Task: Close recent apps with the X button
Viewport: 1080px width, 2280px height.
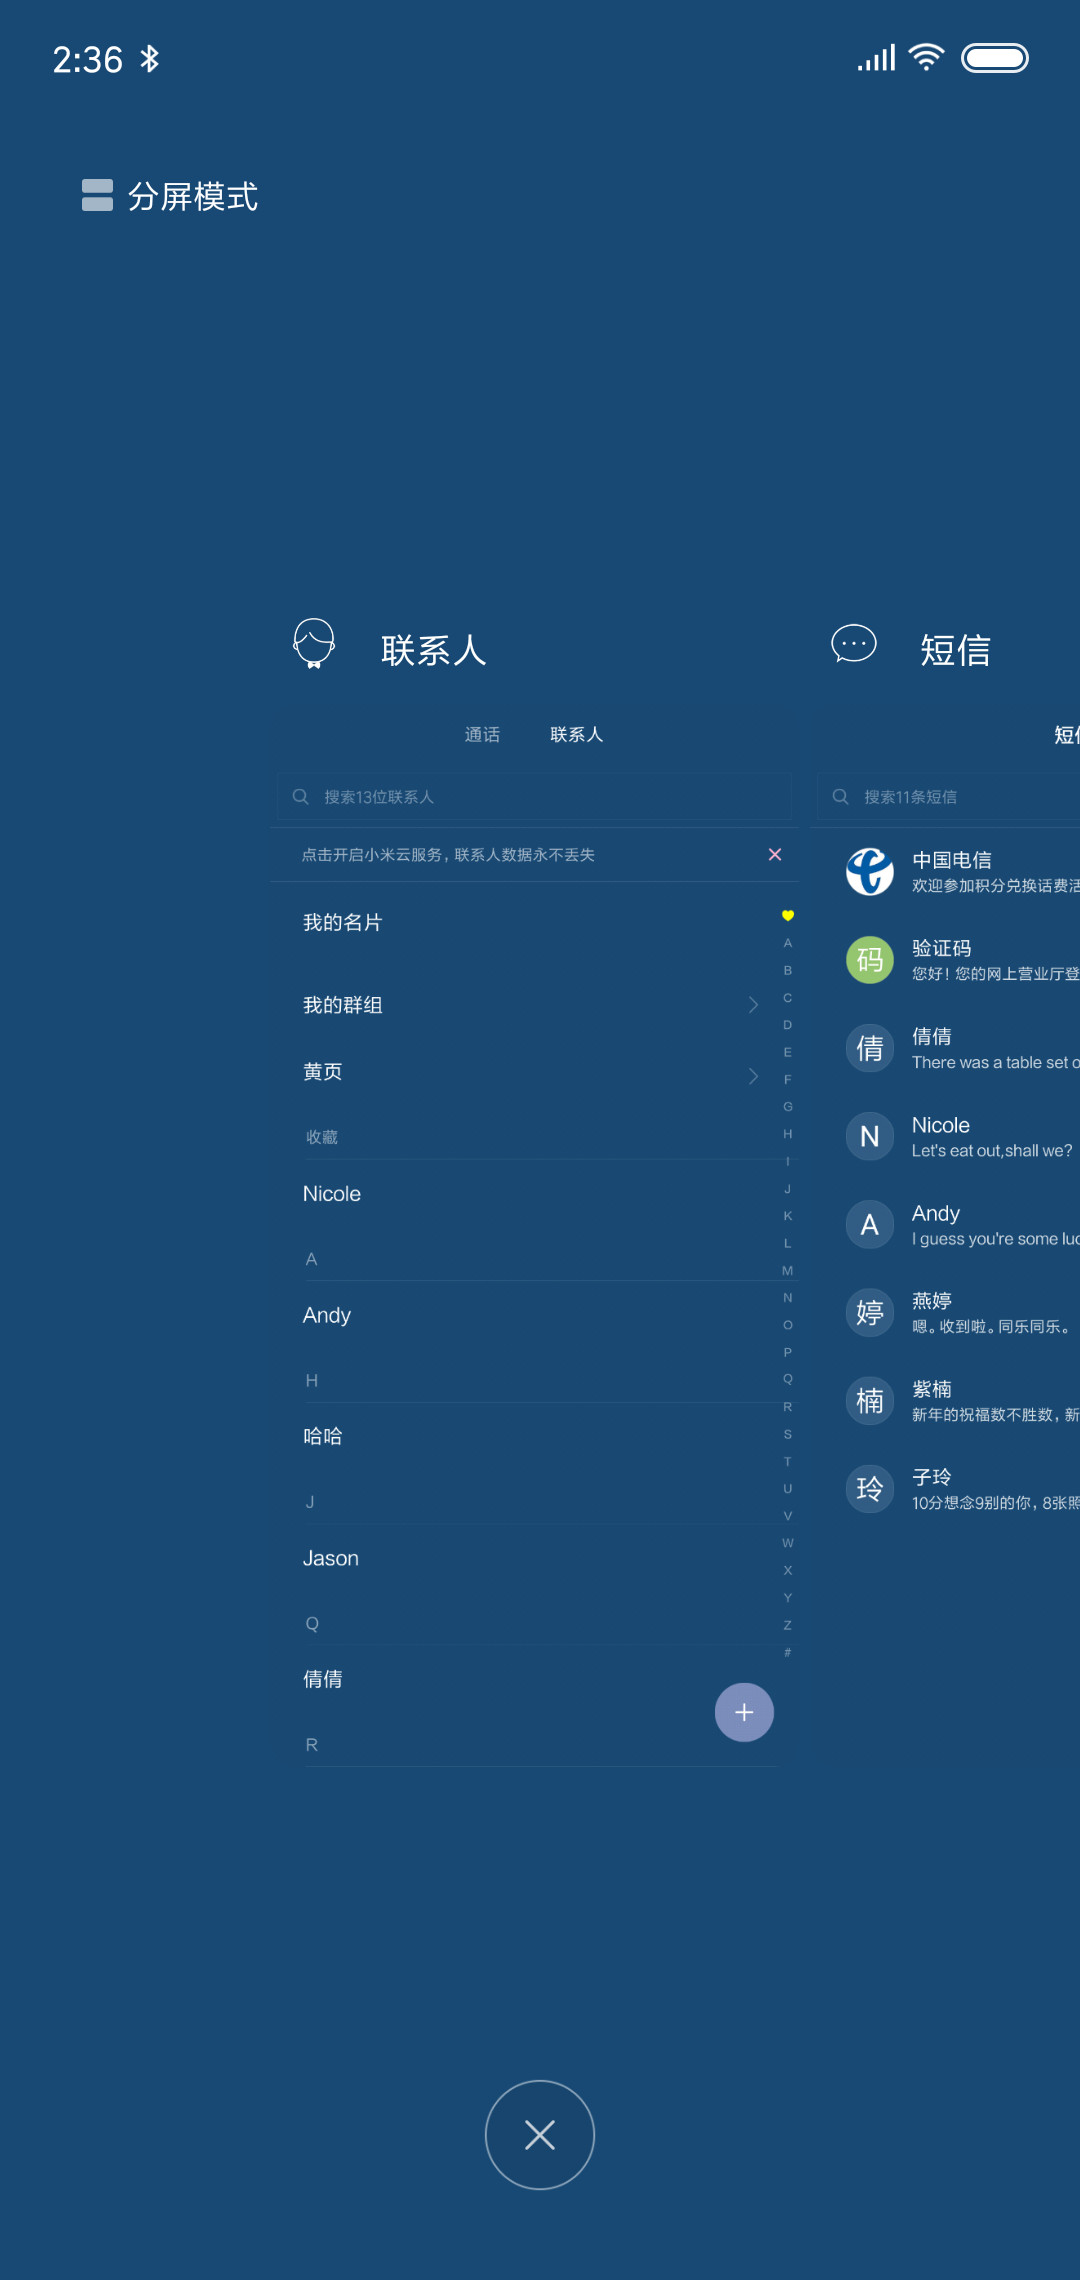Action: click(540, 2135)
